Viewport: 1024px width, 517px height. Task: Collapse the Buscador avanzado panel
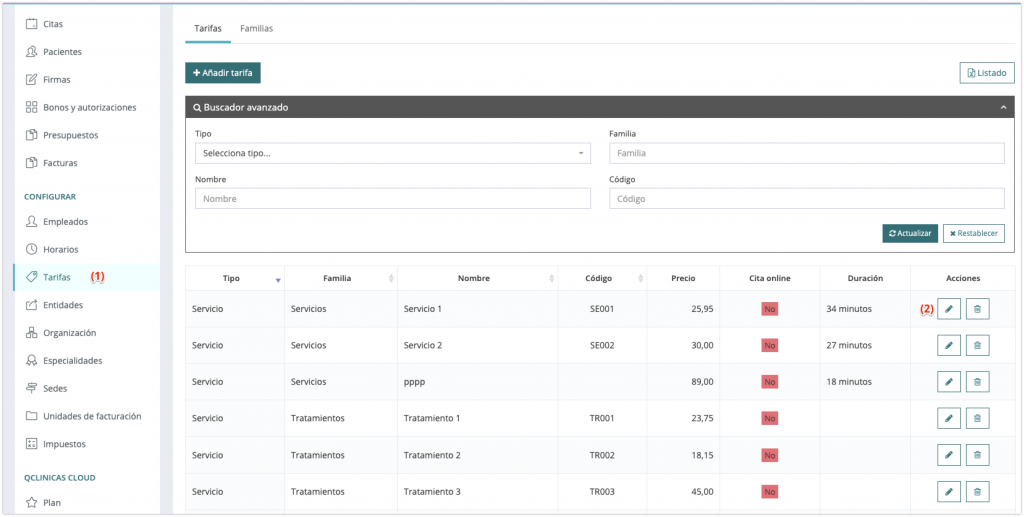coord(1002,107)
